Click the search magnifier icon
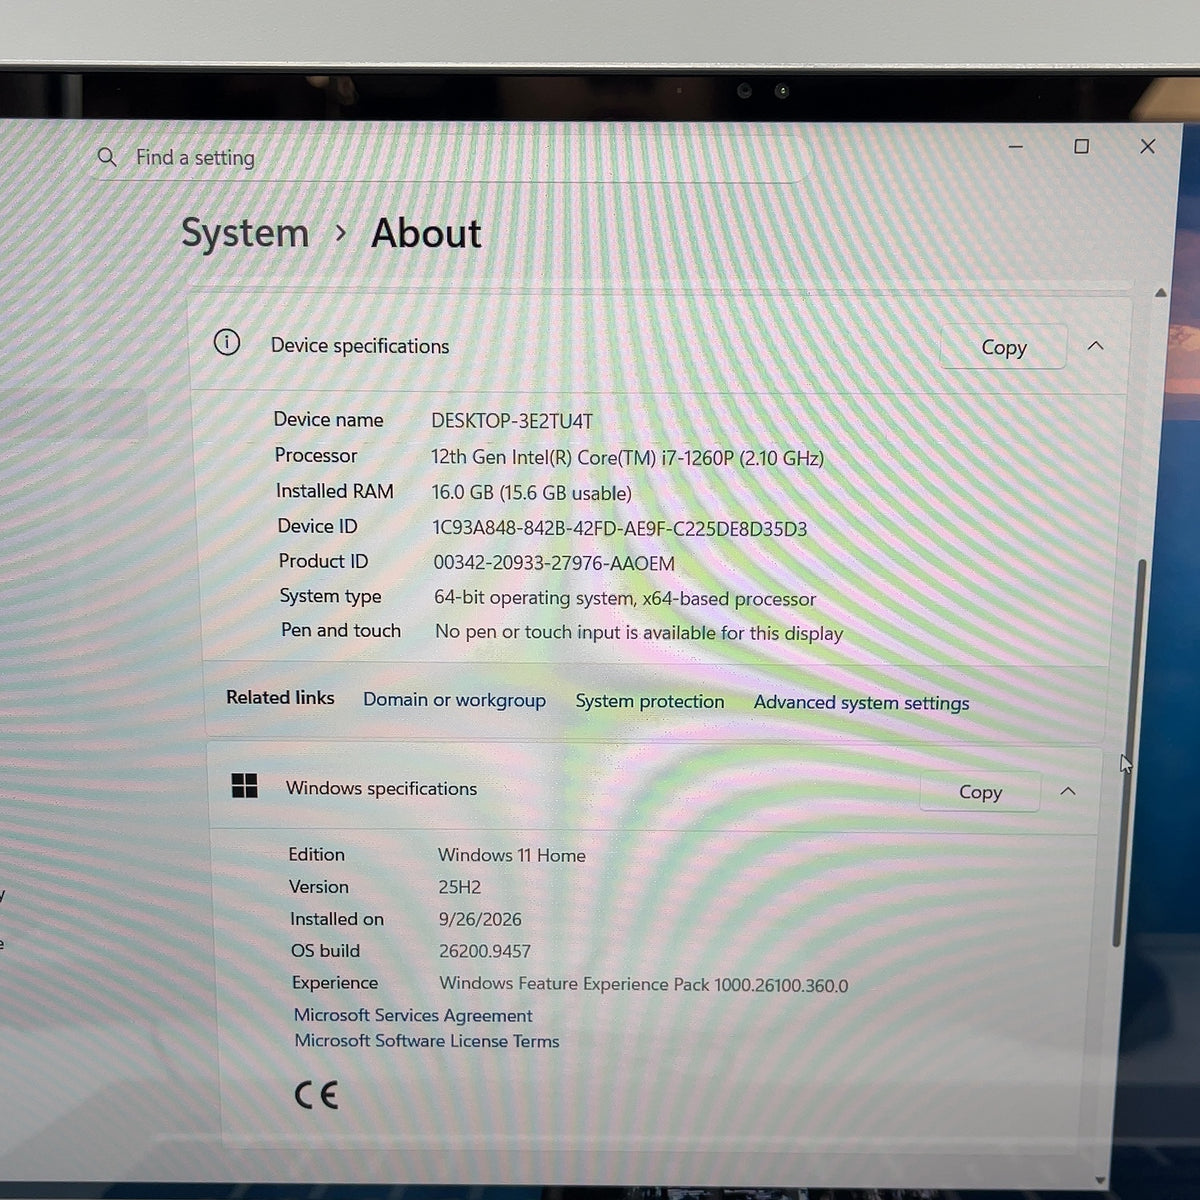The image size is (1200, 1200). click(x=107, y=157)
